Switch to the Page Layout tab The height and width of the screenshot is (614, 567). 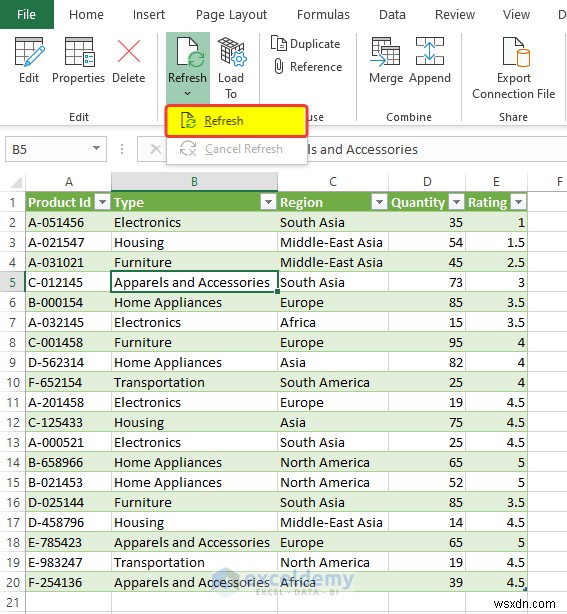231,14
